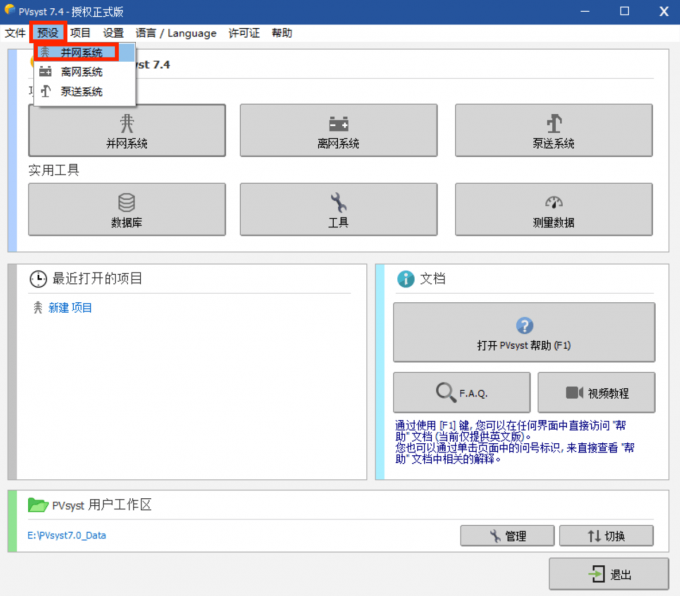Expand the 项目 menu

pyautogui.click(x=80, y=33)
